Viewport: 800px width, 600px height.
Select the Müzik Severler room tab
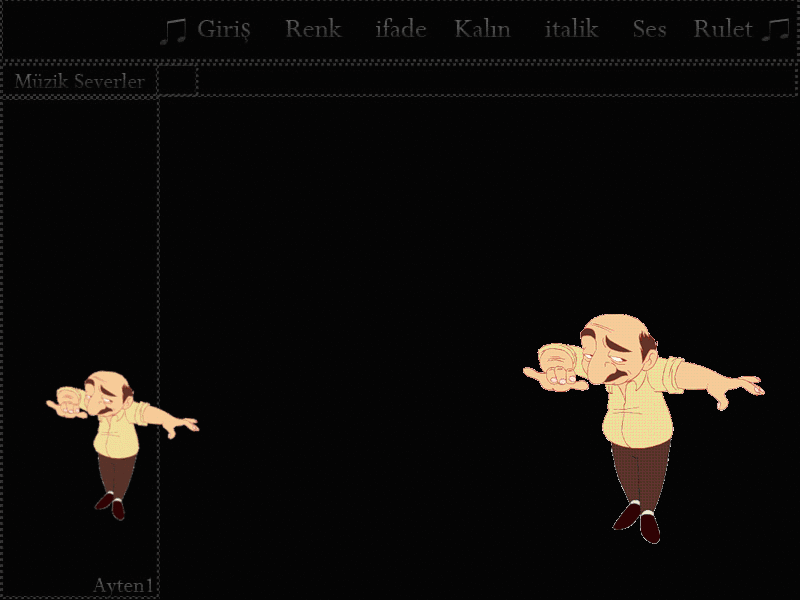[x=79, y=81]
